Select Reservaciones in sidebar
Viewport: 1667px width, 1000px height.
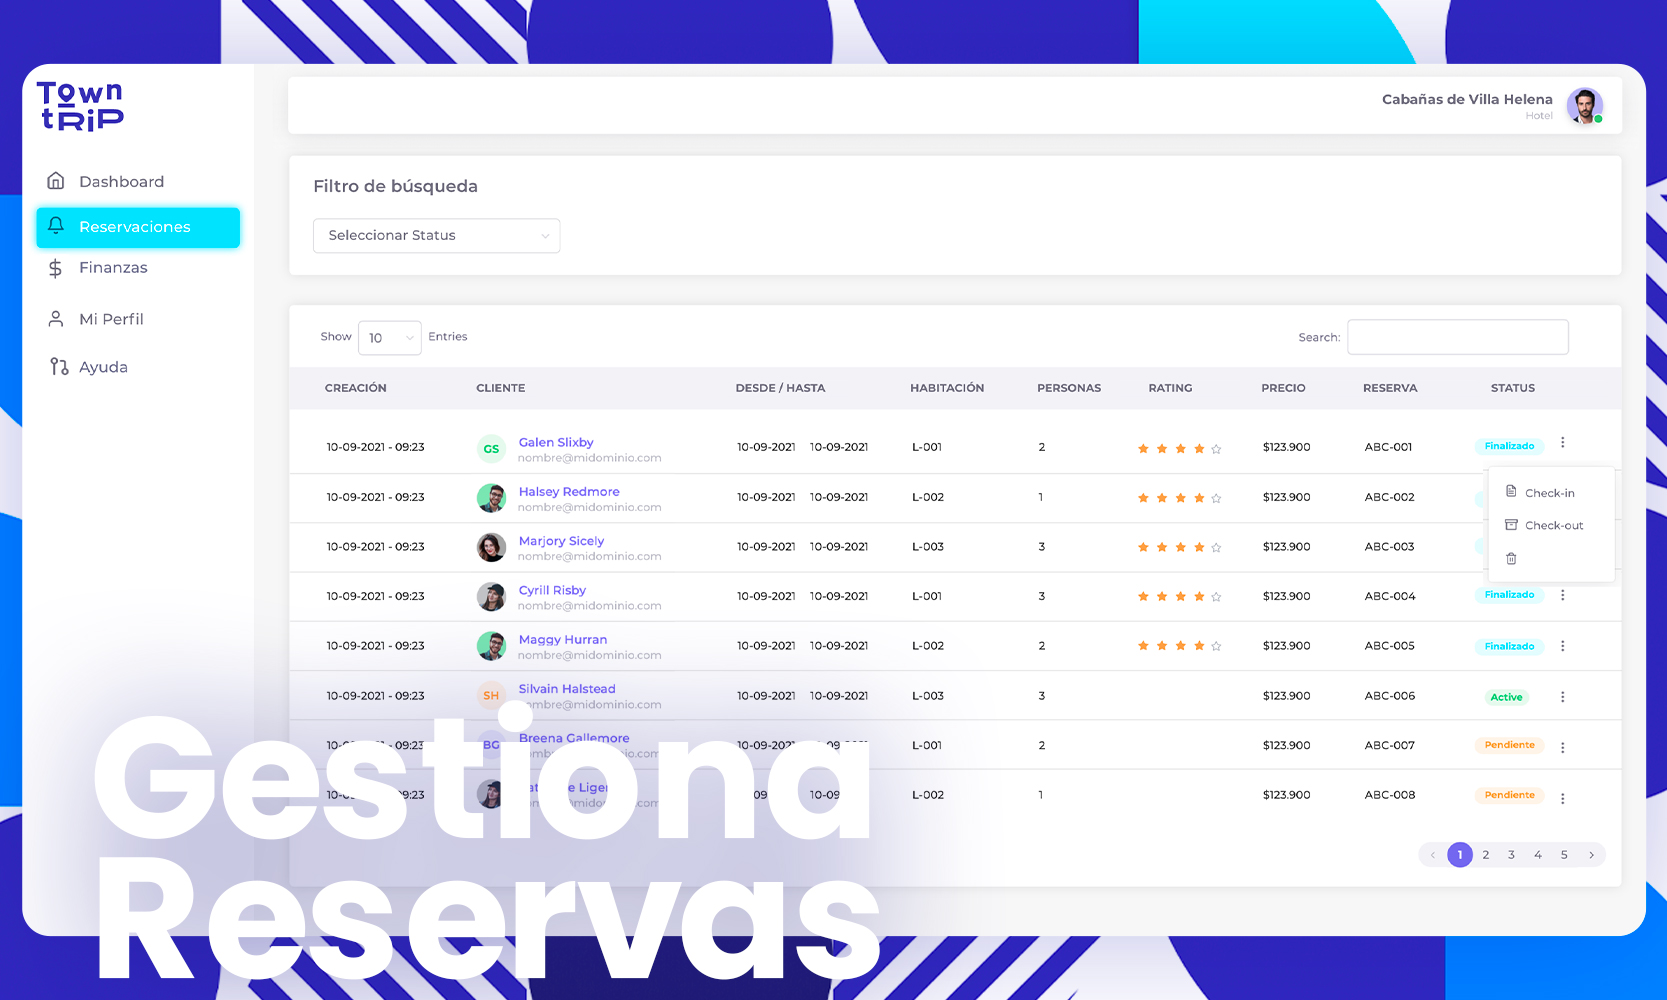point(138,227)
